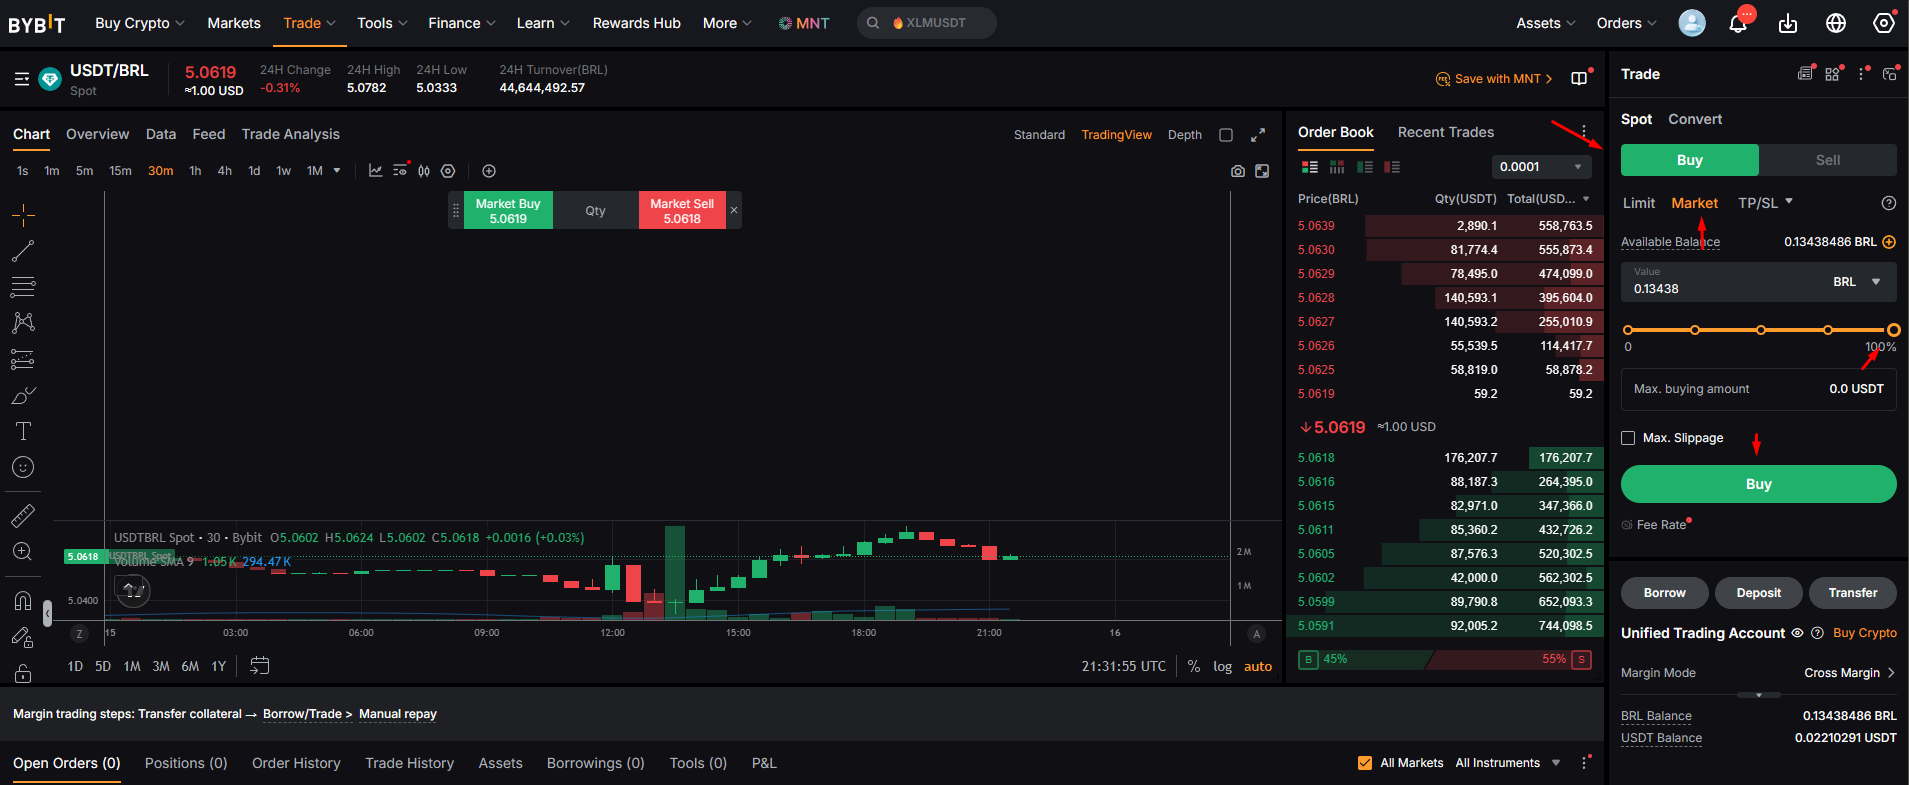
Task: Open the order type help icon
Action: pyautogui.click(x=1889, y=203)
